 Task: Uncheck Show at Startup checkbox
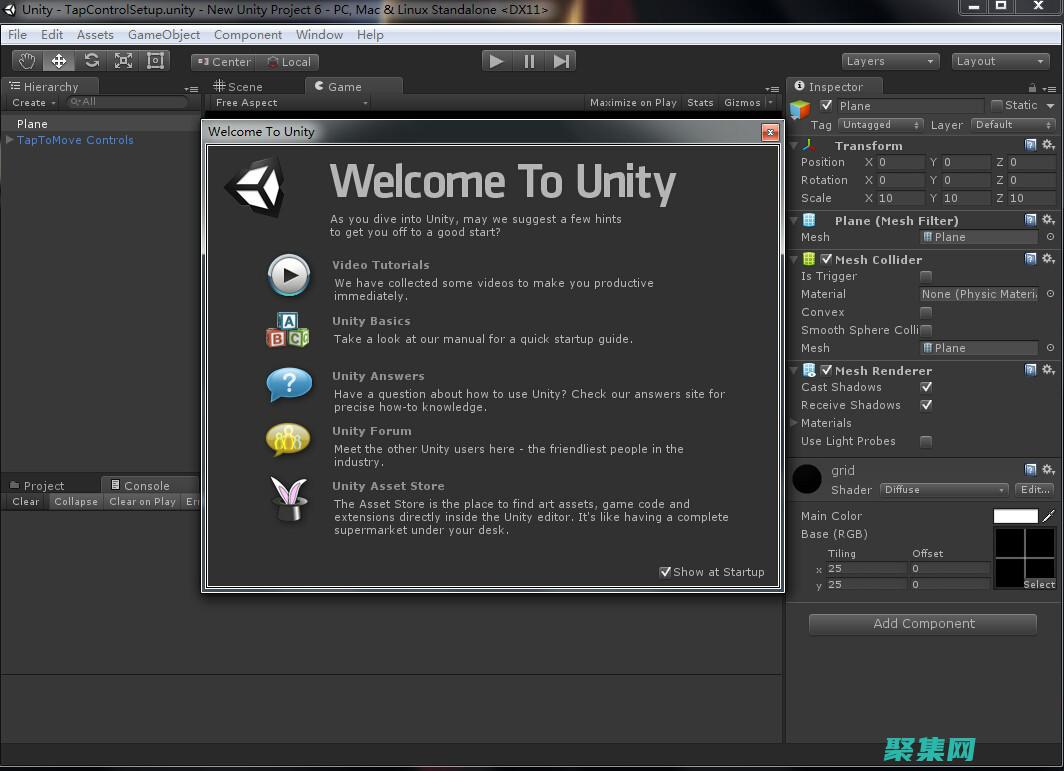point(665,572)
